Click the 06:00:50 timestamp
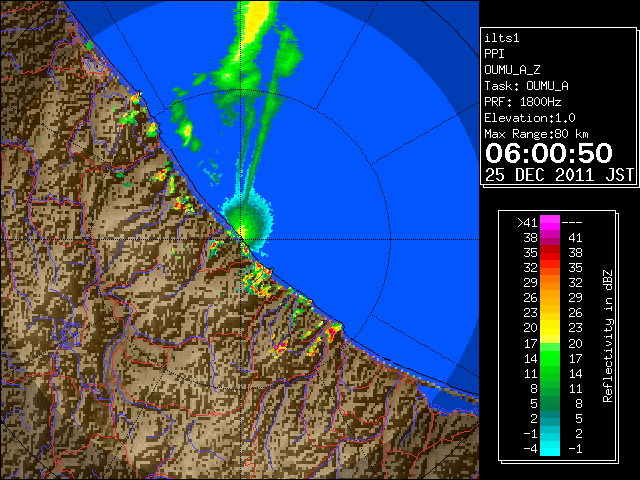Screen dimensions: 640x480 549,153
